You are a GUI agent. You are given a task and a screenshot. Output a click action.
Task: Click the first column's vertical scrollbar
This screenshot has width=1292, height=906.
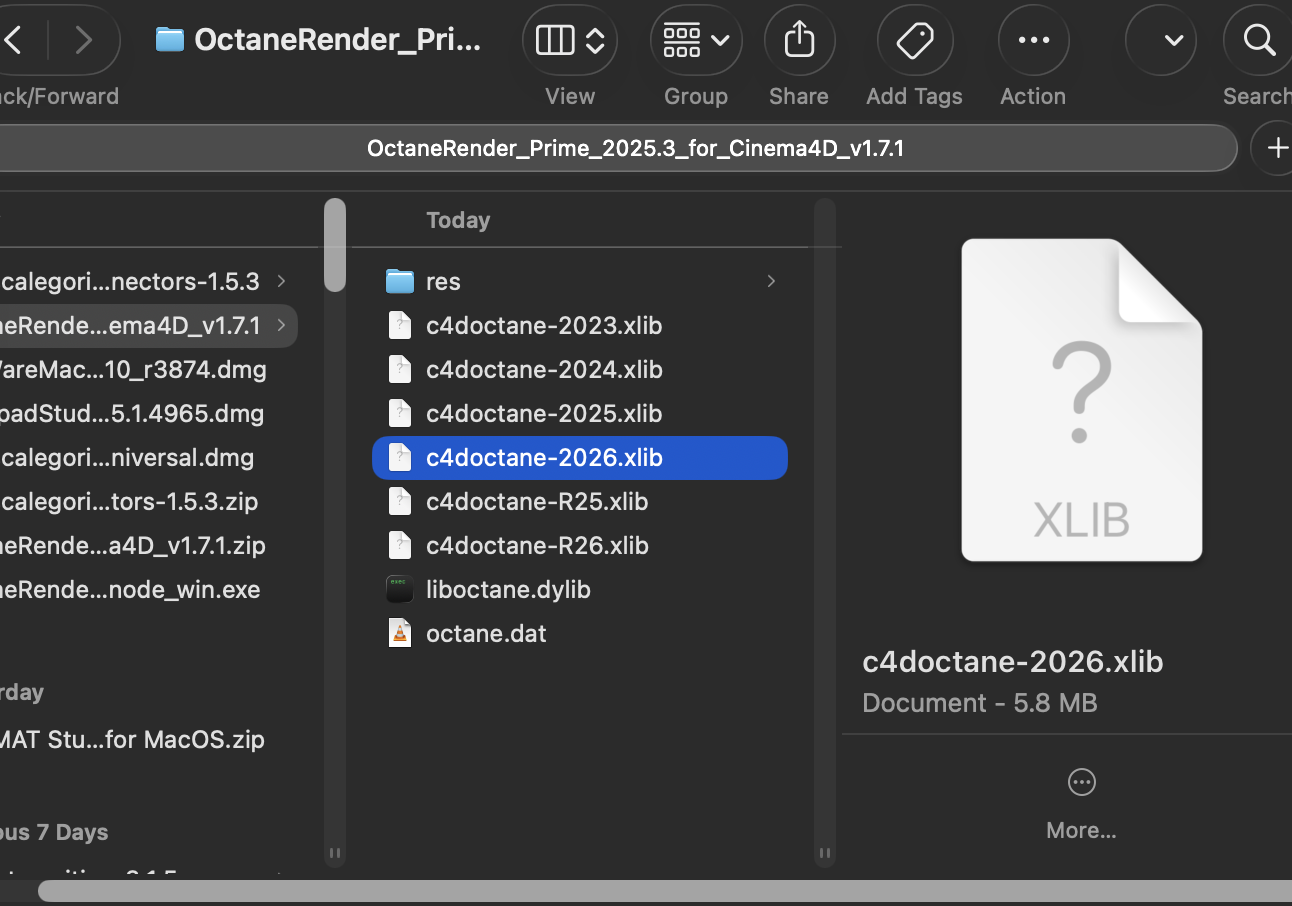coord(335,245)
